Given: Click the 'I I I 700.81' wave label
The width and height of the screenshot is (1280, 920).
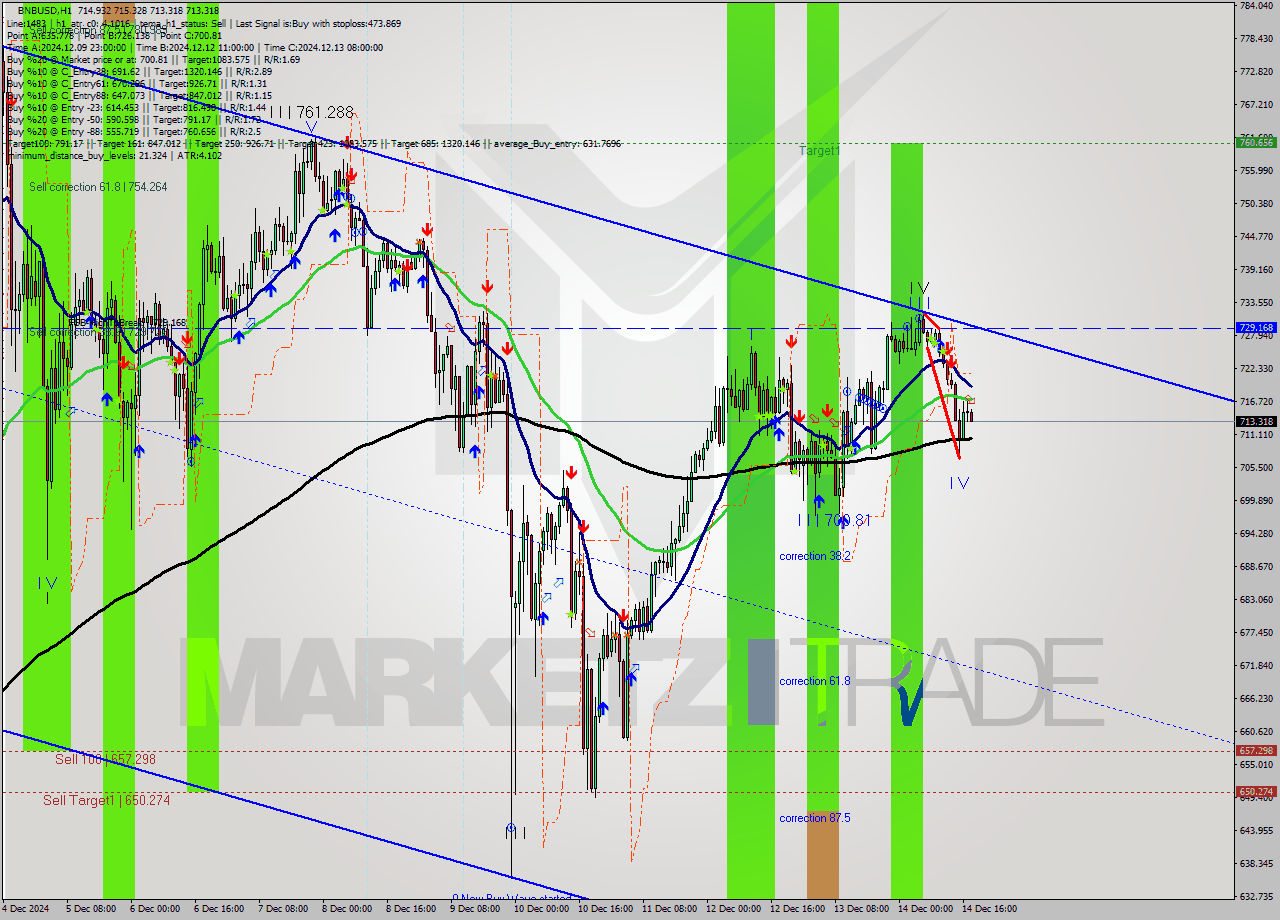Looking at the screenshot, I should (835, 520).
